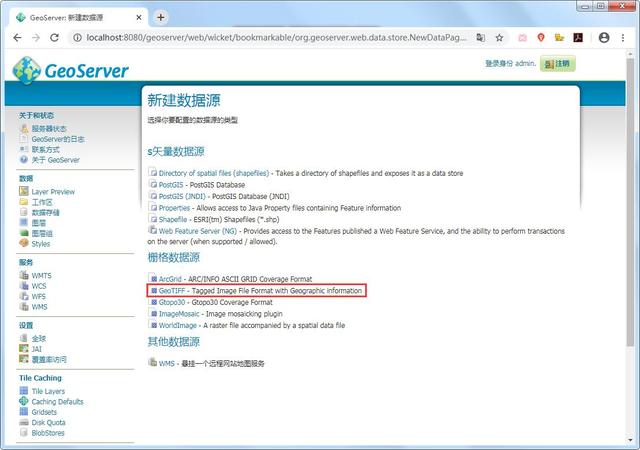Open WMTS service settings

[42, 276]
